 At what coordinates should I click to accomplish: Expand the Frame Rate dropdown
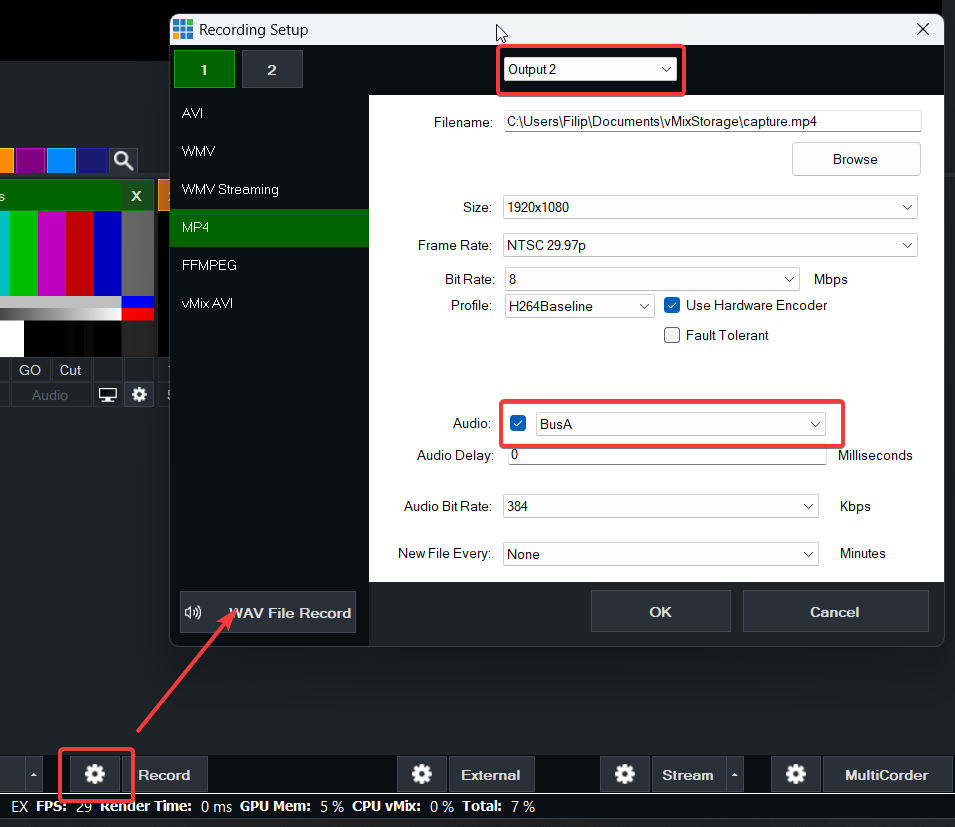pos(710,245)
